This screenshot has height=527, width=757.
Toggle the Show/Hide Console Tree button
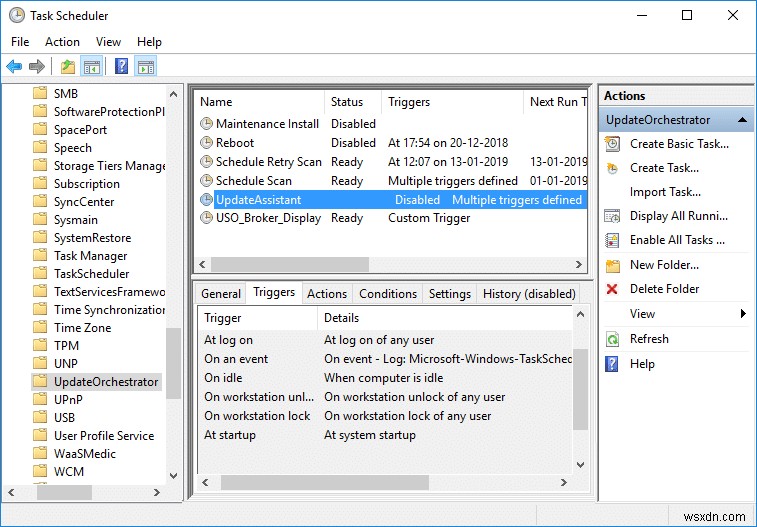point(92,67)
